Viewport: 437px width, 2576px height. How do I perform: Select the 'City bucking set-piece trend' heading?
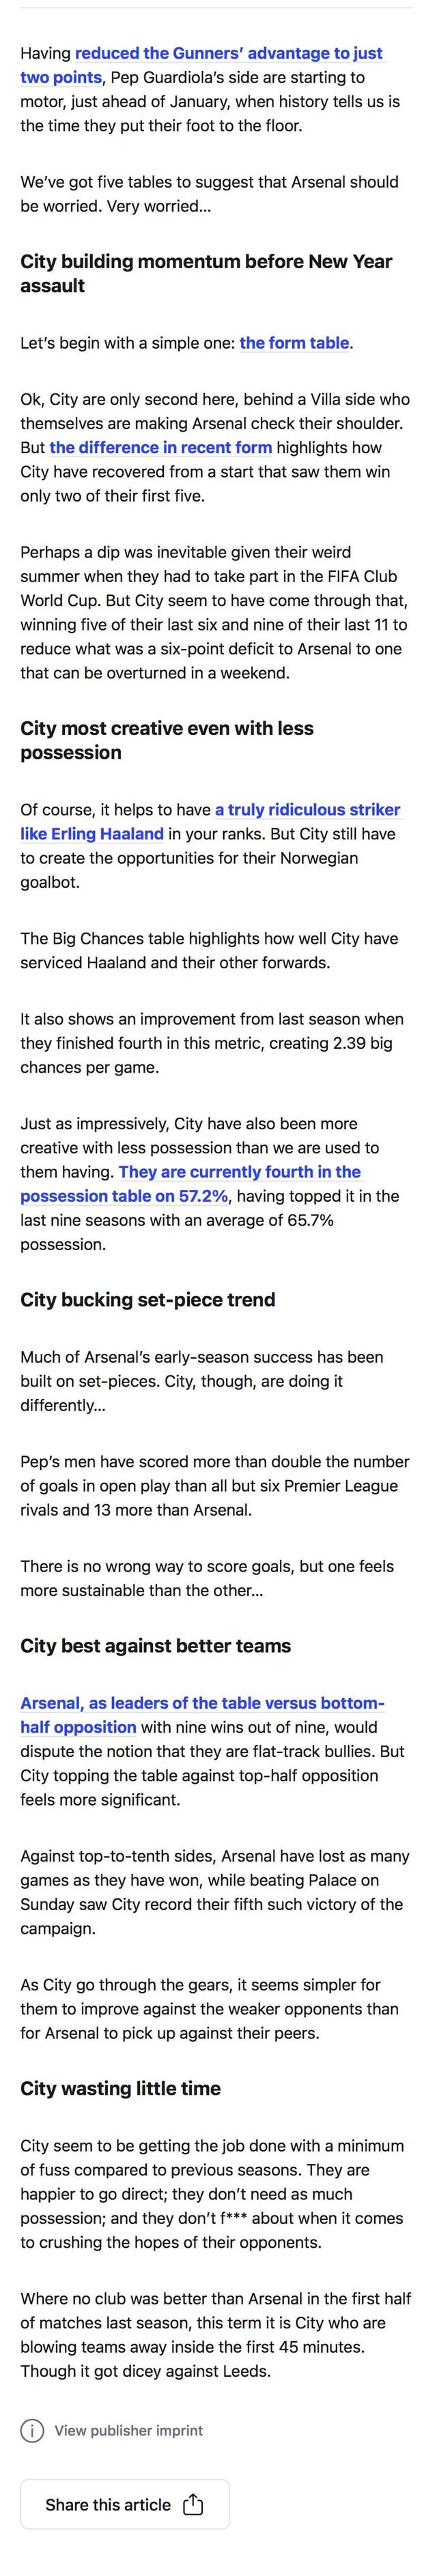147,1299
